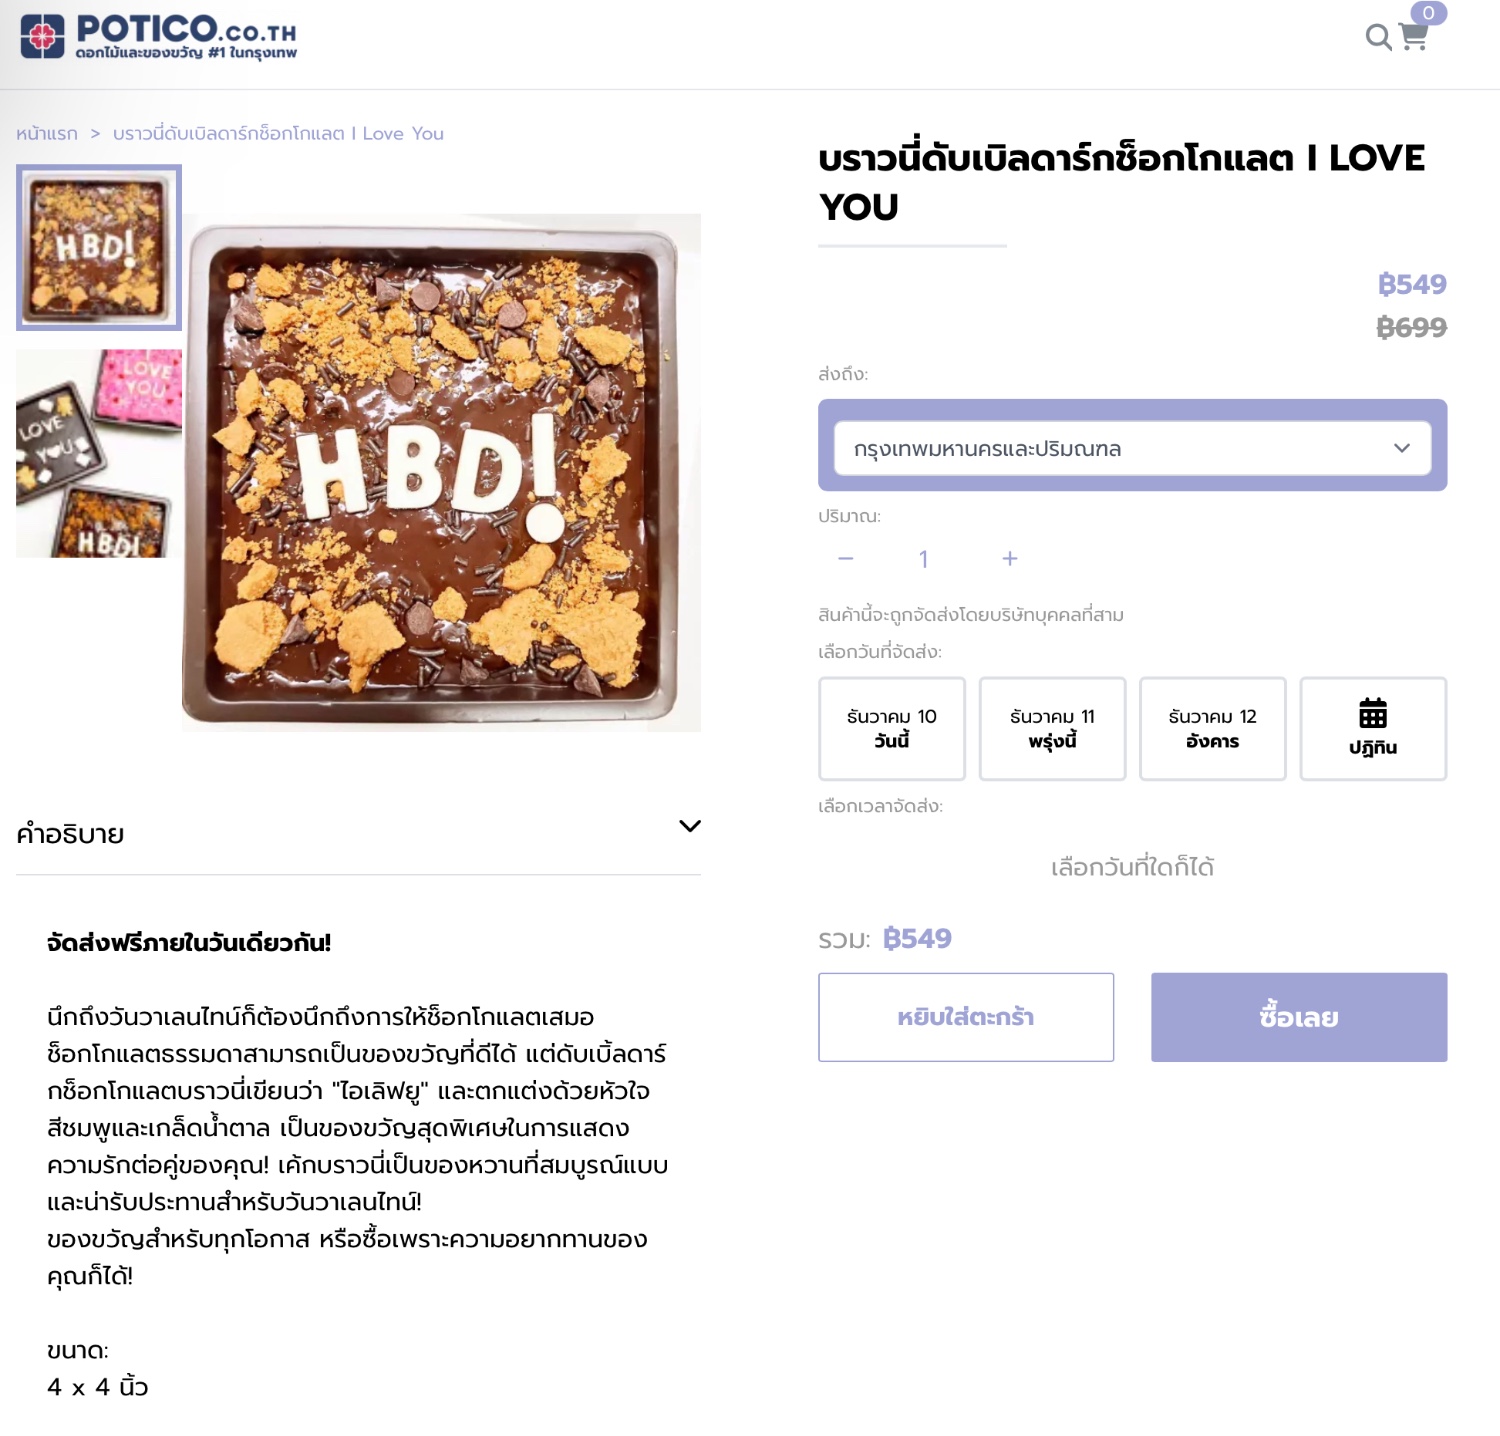Select the HBD brownie thumbnail
The height and width of the screenshot is (1436, 1500).
(x=99, y=247)
